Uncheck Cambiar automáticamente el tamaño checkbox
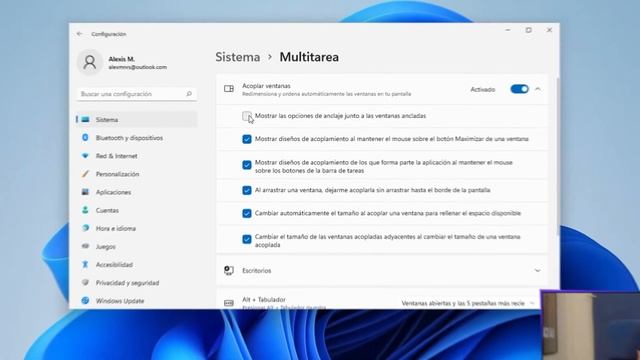640x360 pixels. click(247, 213)
